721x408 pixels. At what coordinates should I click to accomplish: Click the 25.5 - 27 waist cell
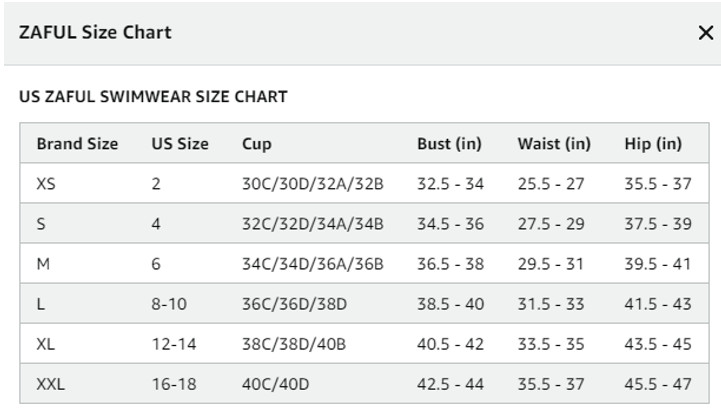click(551, 184)
